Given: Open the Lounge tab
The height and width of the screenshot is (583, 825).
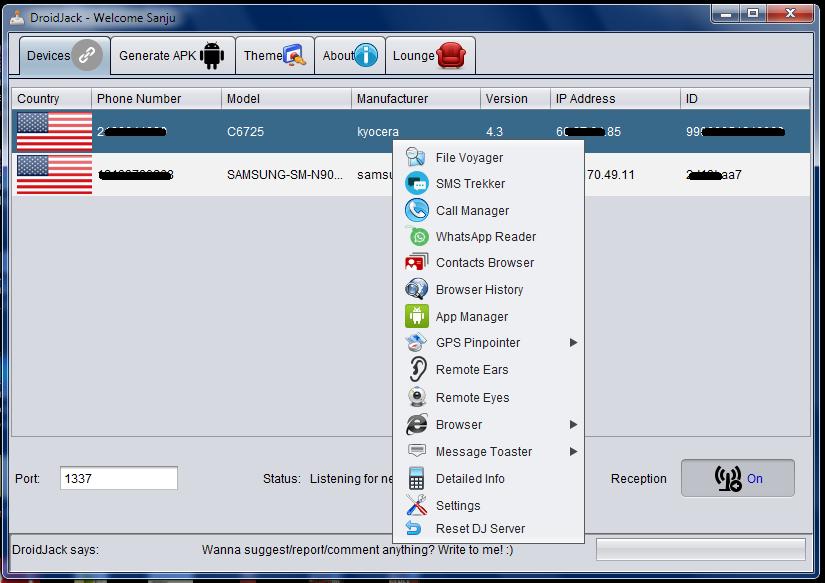Looking at the screenshot, I should click(x=428, y=56).
